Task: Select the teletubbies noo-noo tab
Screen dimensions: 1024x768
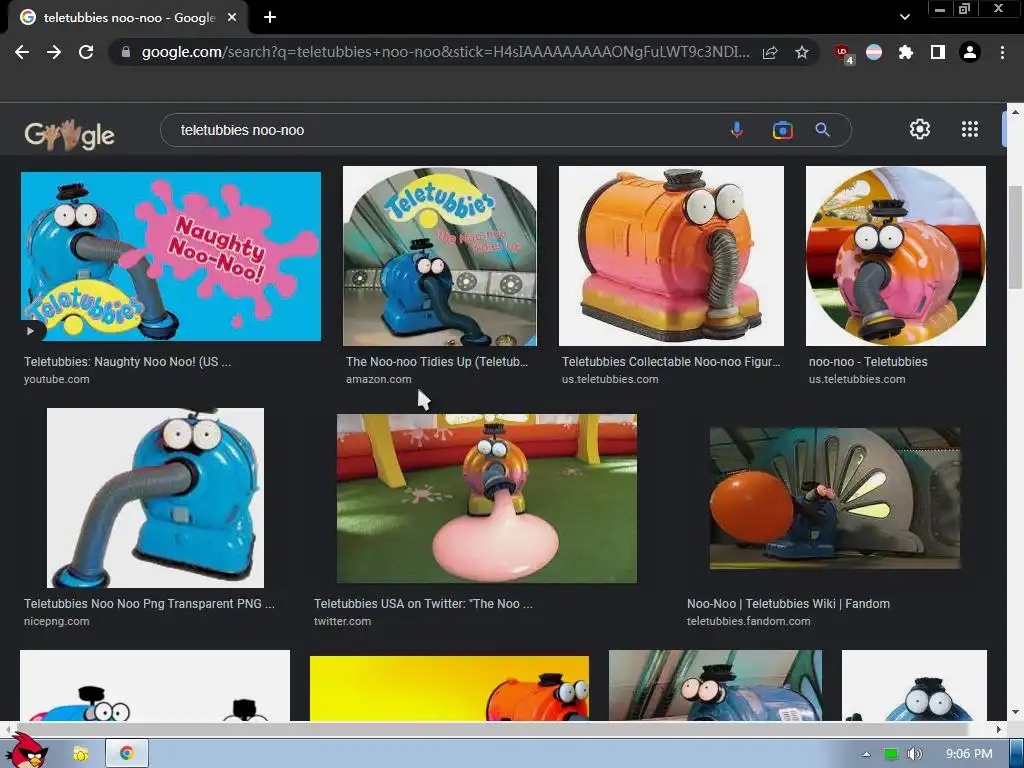Action: click(129, 18)
